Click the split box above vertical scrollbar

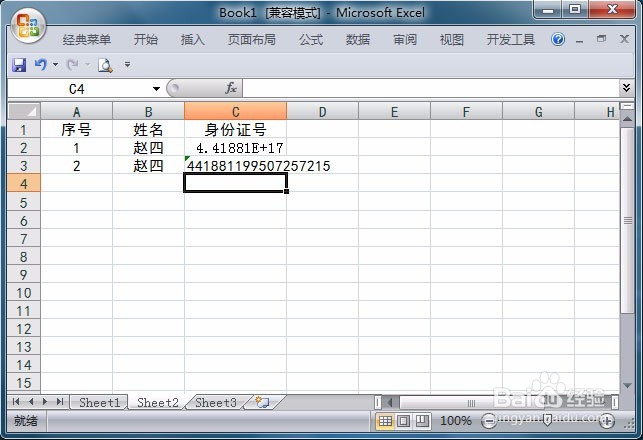627,106
